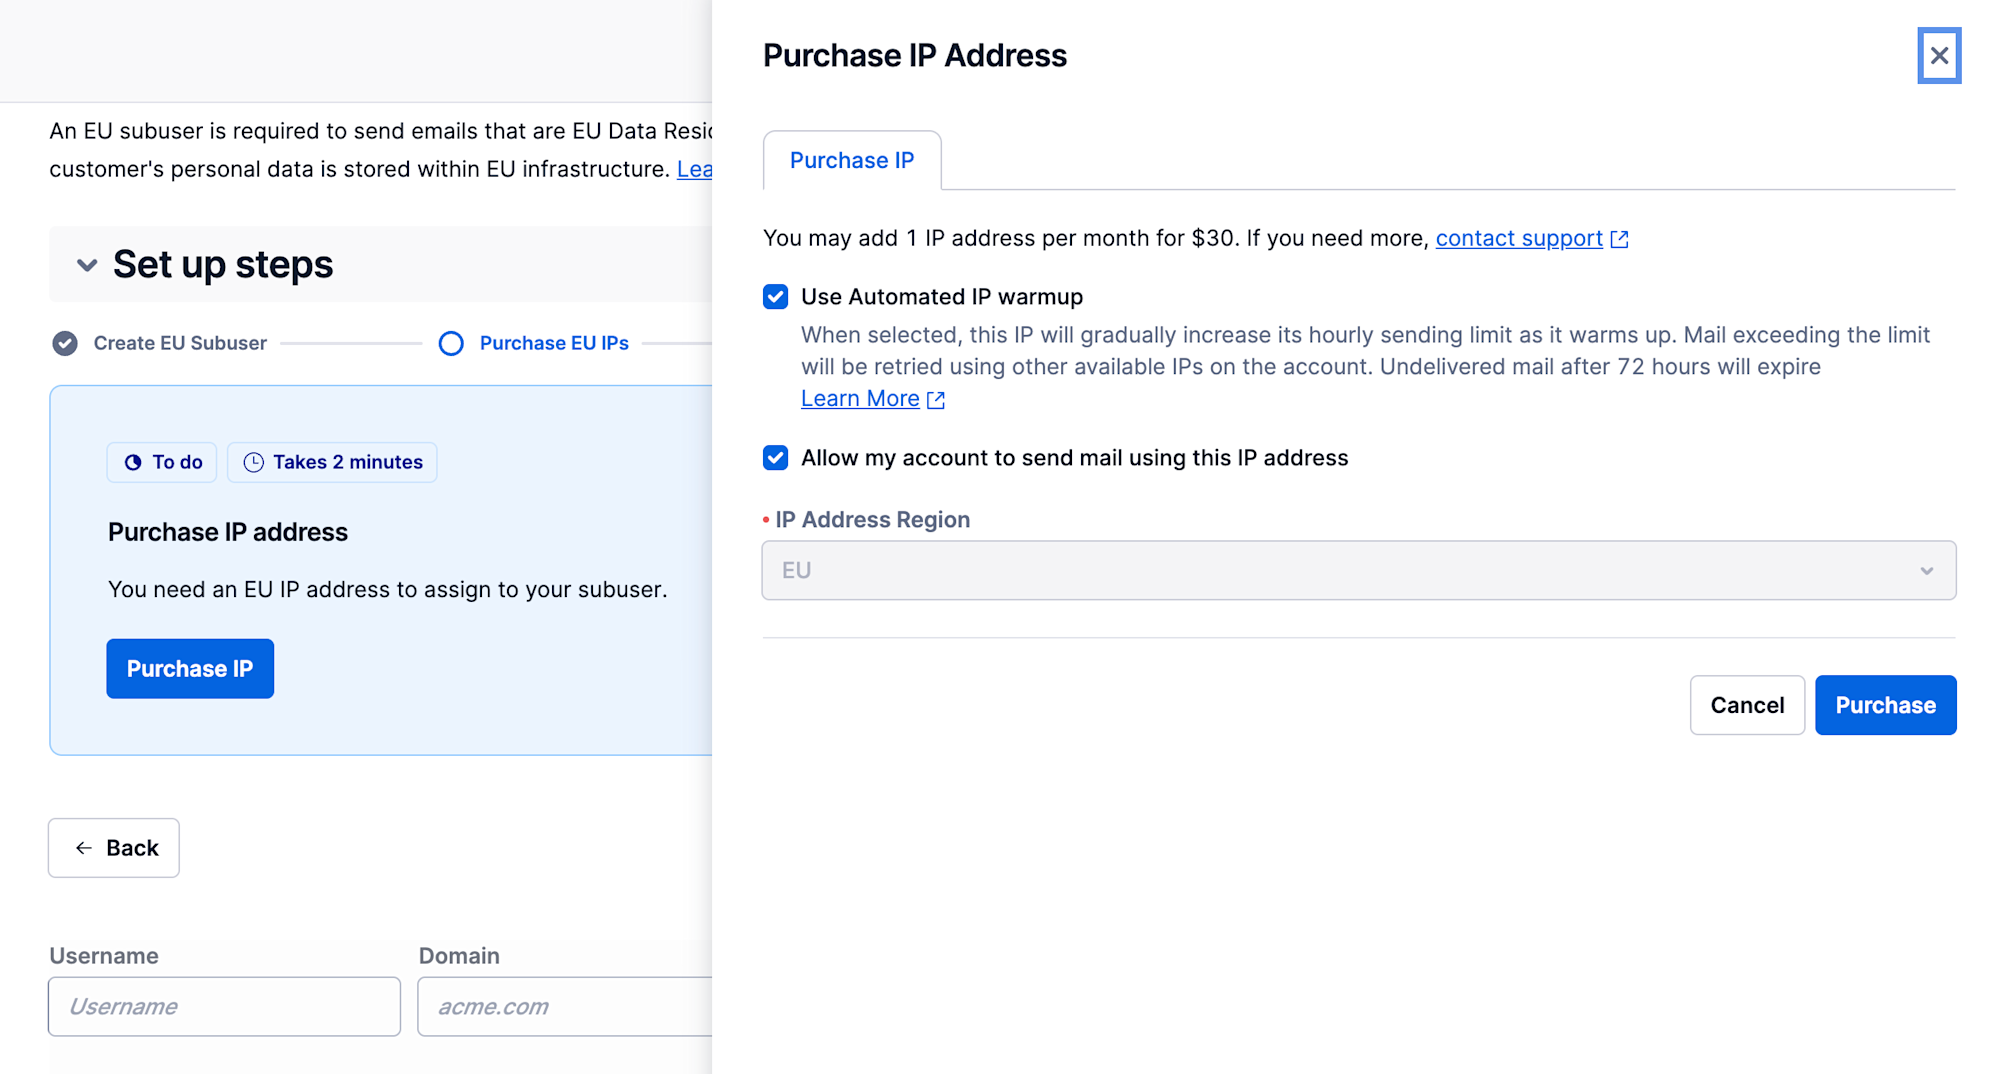The width and height of the screenshot is (2000, 1074).
Task: Click the Domain field with acme.com placeholder
Action: point(565,1006)
